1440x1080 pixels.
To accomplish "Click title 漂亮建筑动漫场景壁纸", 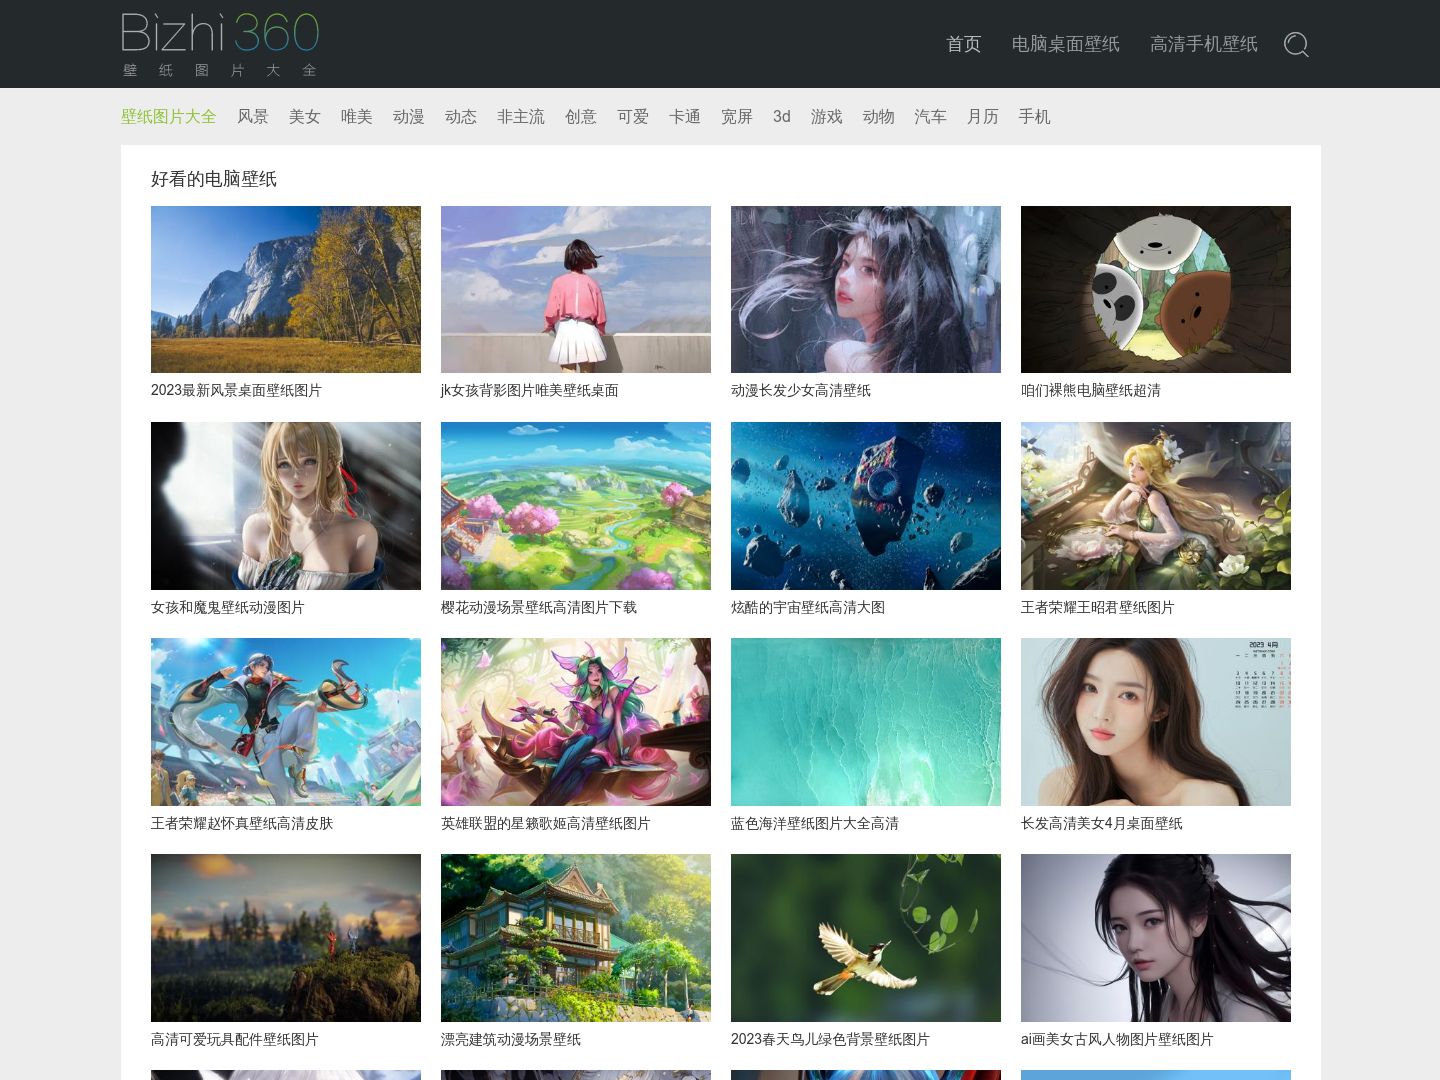I will pyautogui.click(x=511, y=1039).
